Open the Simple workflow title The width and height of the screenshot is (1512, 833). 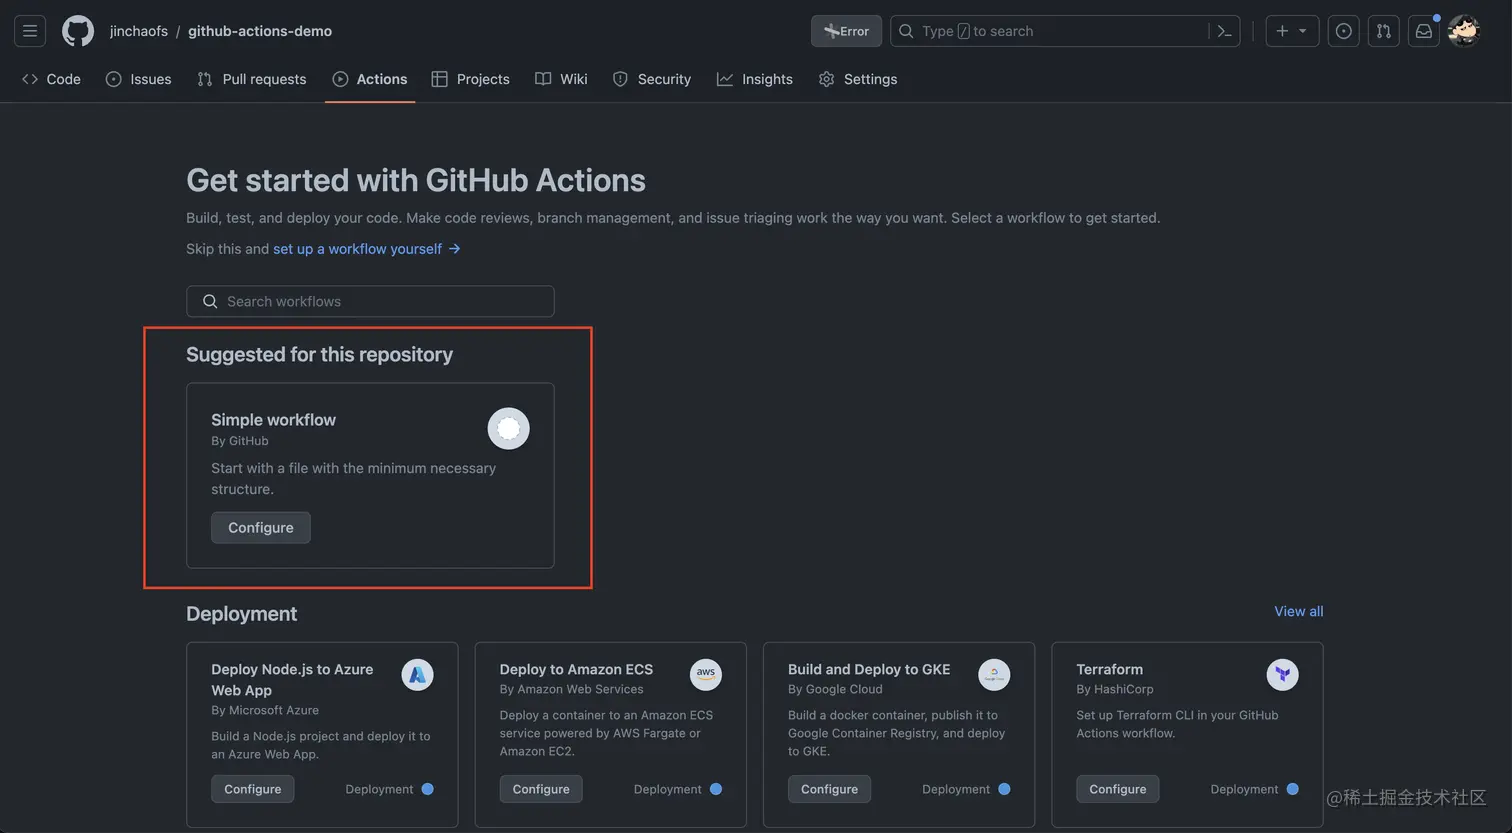coord(273,420)
